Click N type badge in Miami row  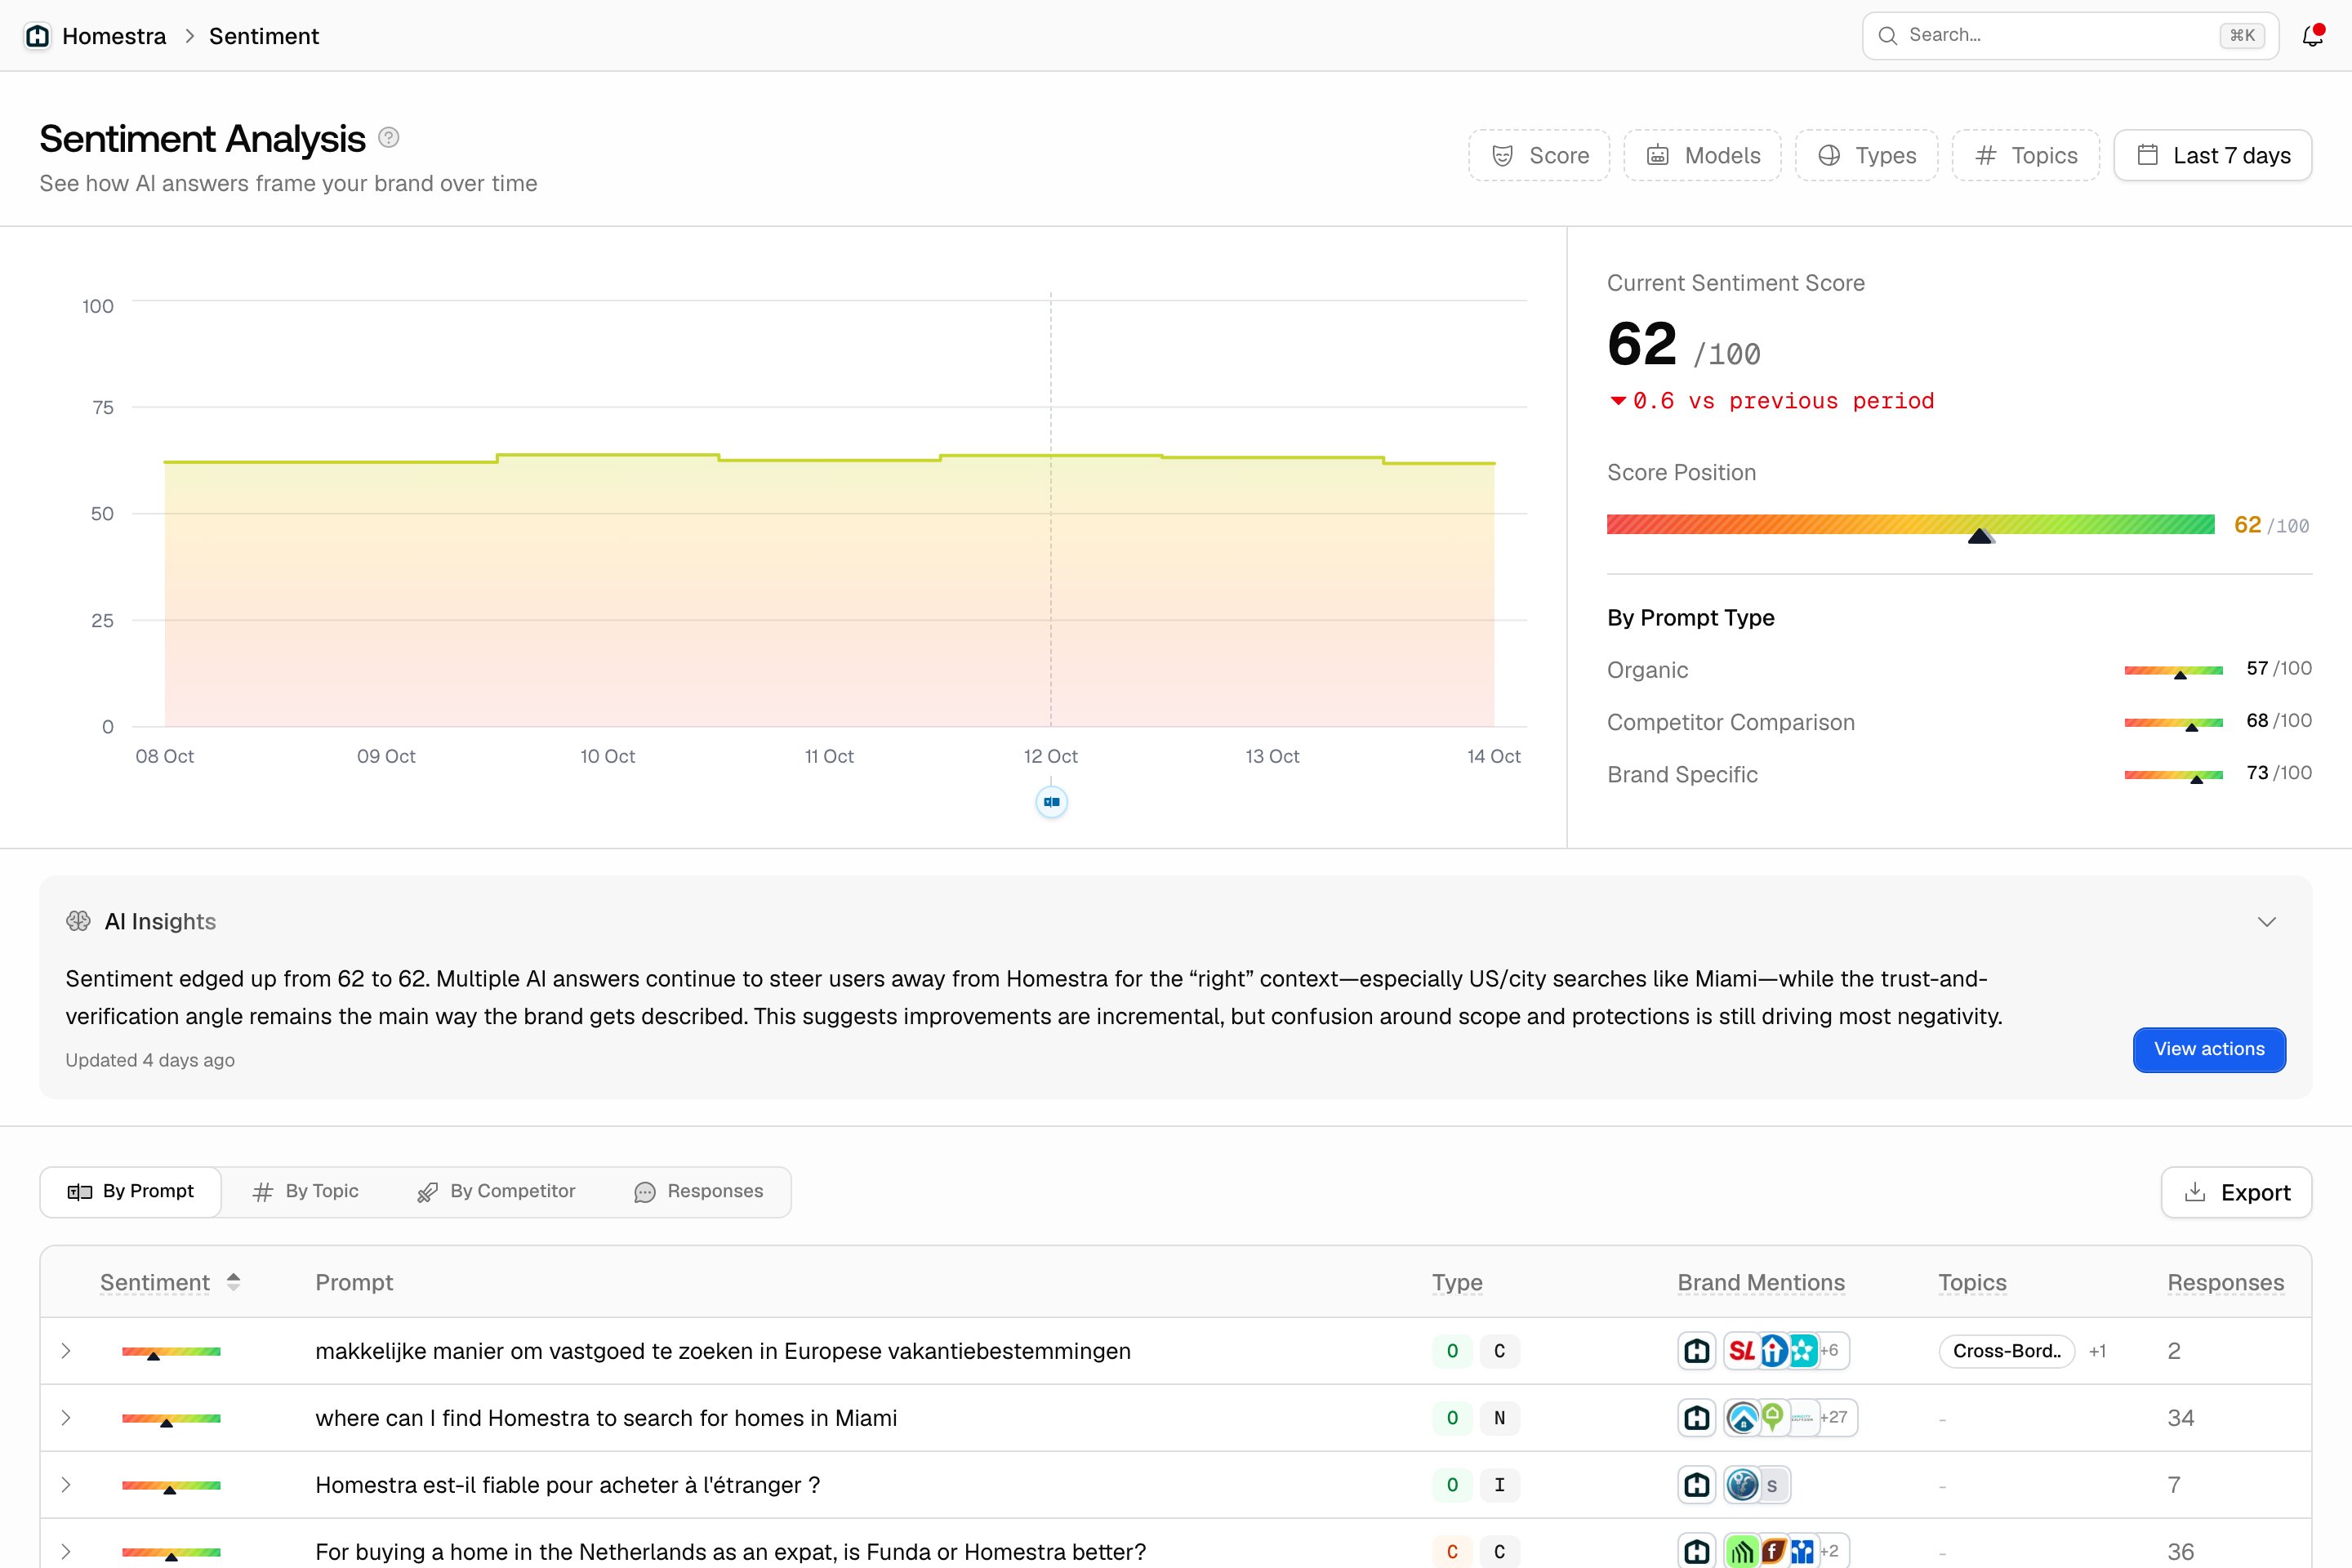1499,1418
